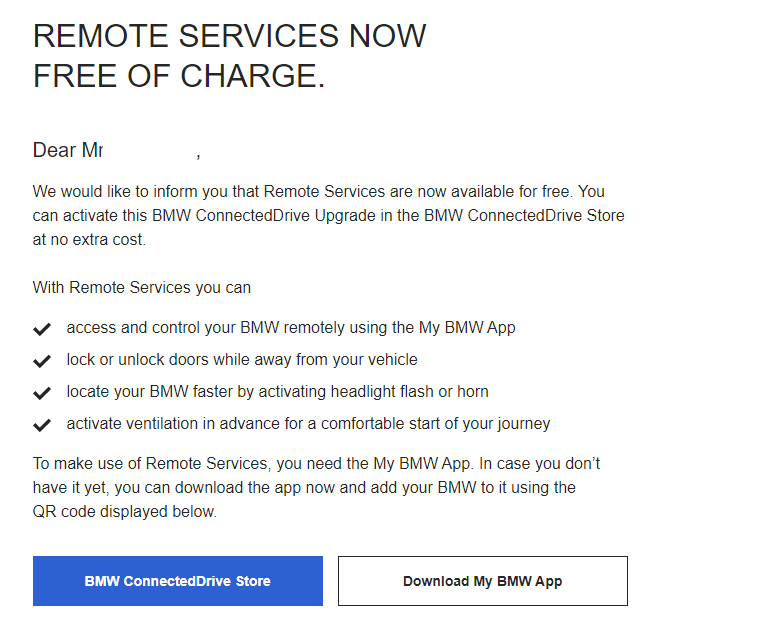Click the Dear Mr greeting text
The image size is (768, 633).
tap(68, 150)
